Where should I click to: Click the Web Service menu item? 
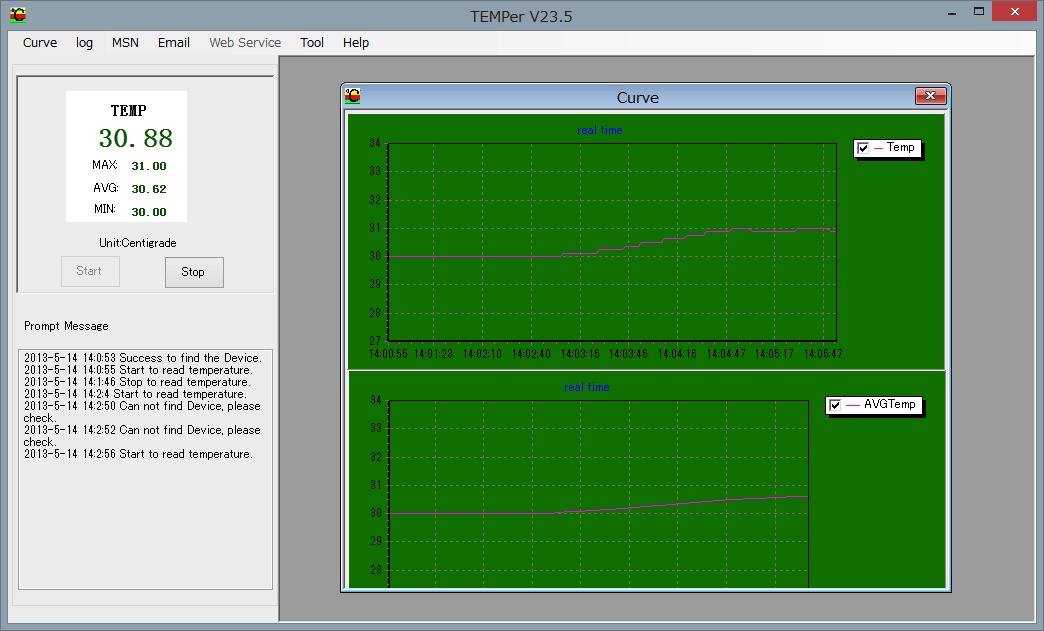(x=245, y=43)
